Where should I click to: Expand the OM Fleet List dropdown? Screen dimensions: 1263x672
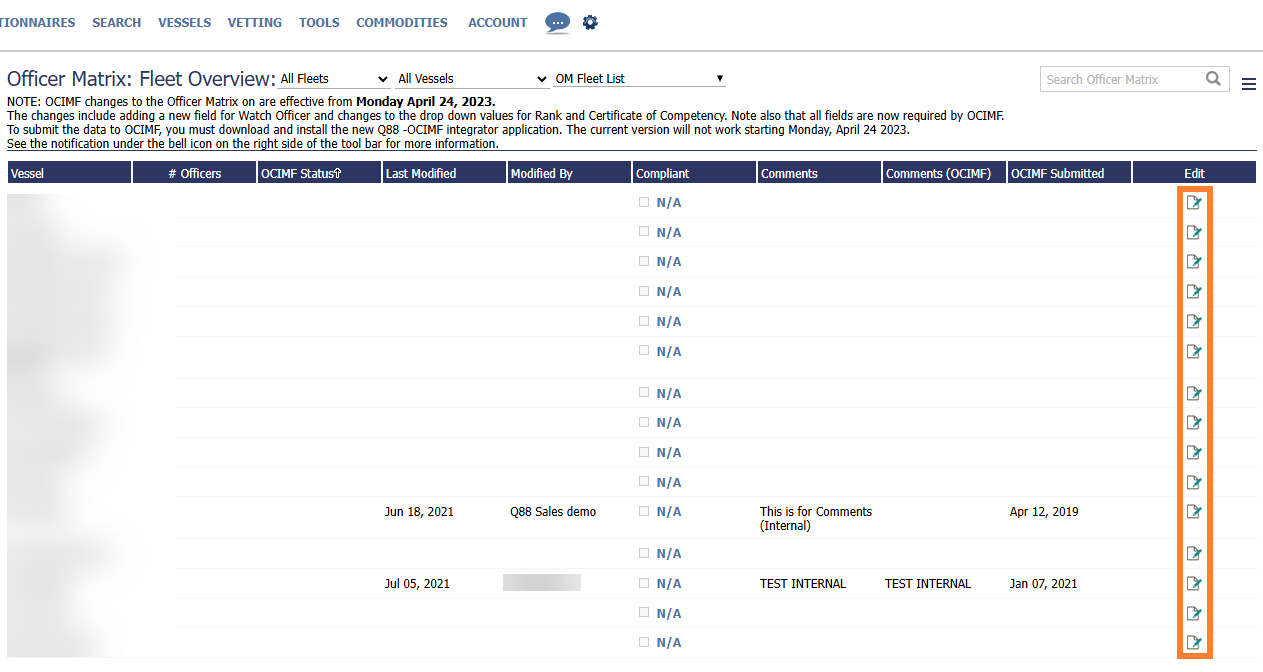pos(639,79)
